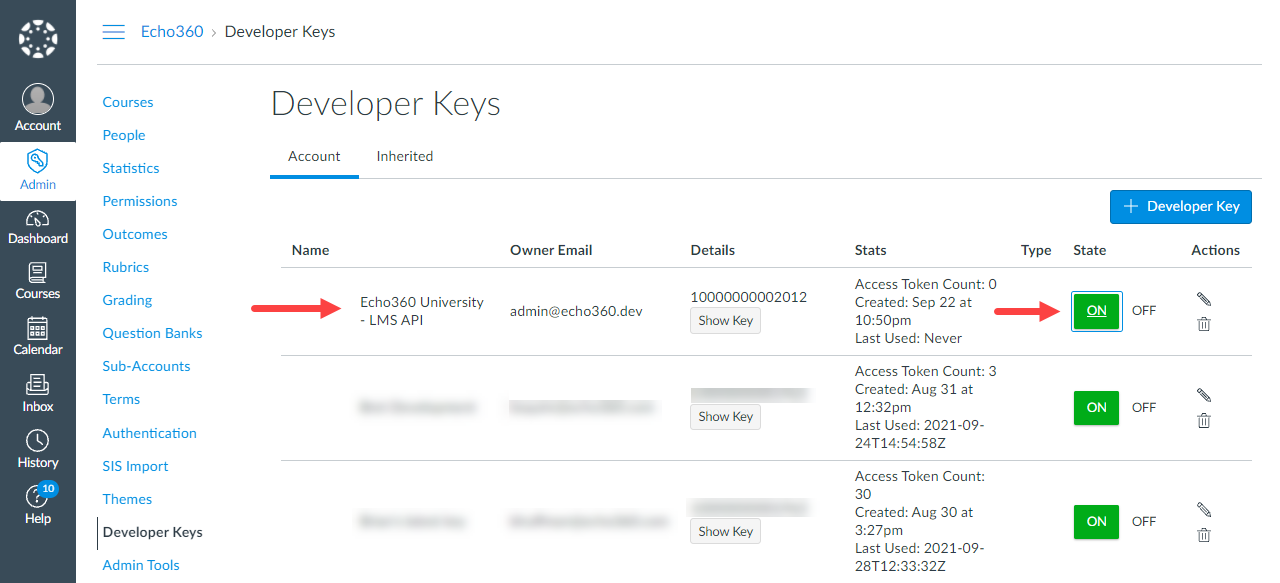1280x583 pixels.
Task: Open the Canvas logo home link
Action: 38,39
